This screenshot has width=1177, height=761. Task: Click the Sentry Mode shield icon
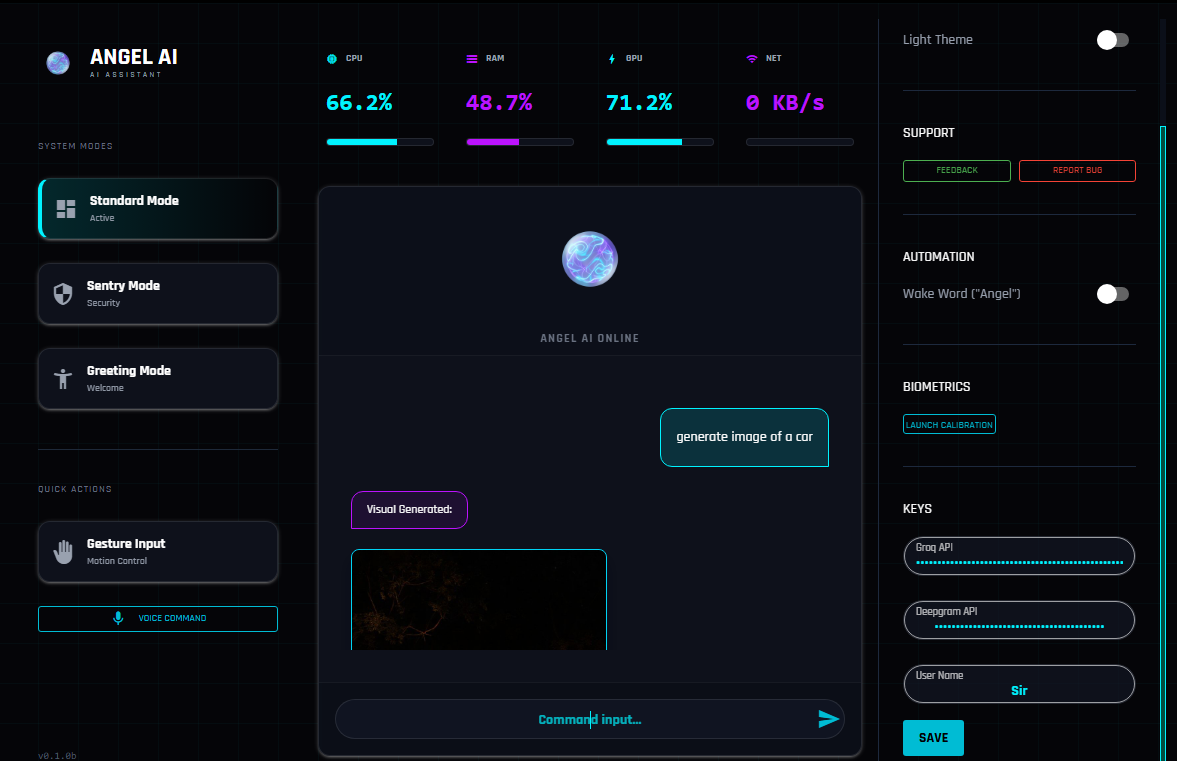(63, 293)
